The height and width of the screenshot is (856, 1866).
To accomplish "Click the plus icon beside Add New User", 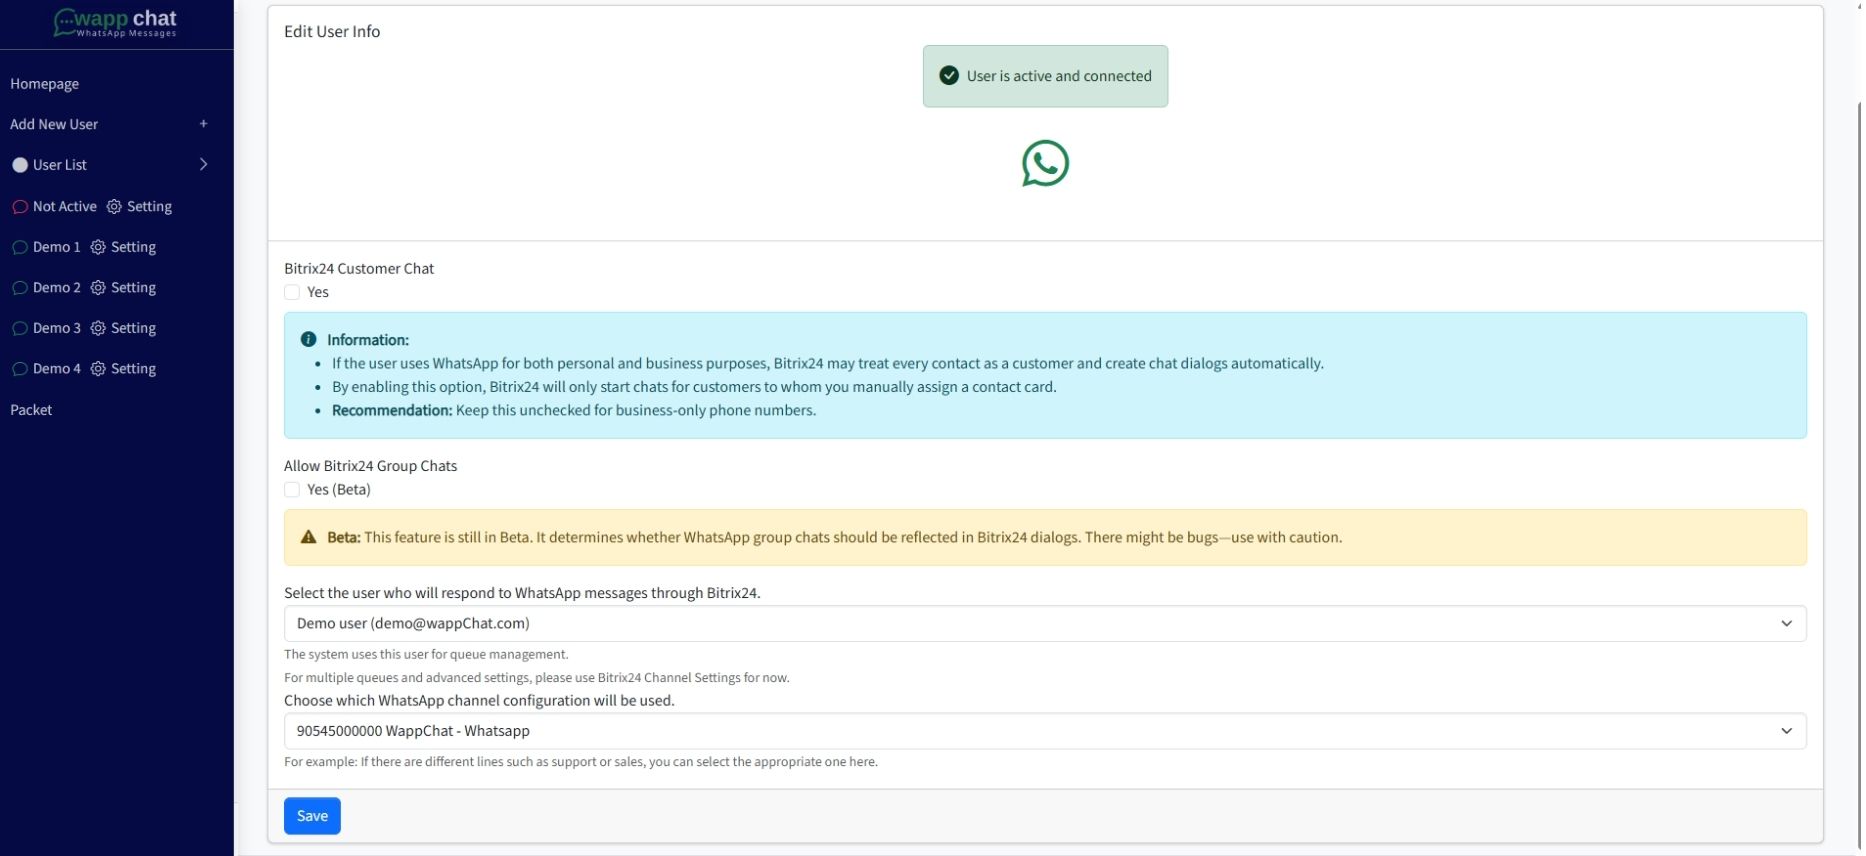I will tap(203, 124).
